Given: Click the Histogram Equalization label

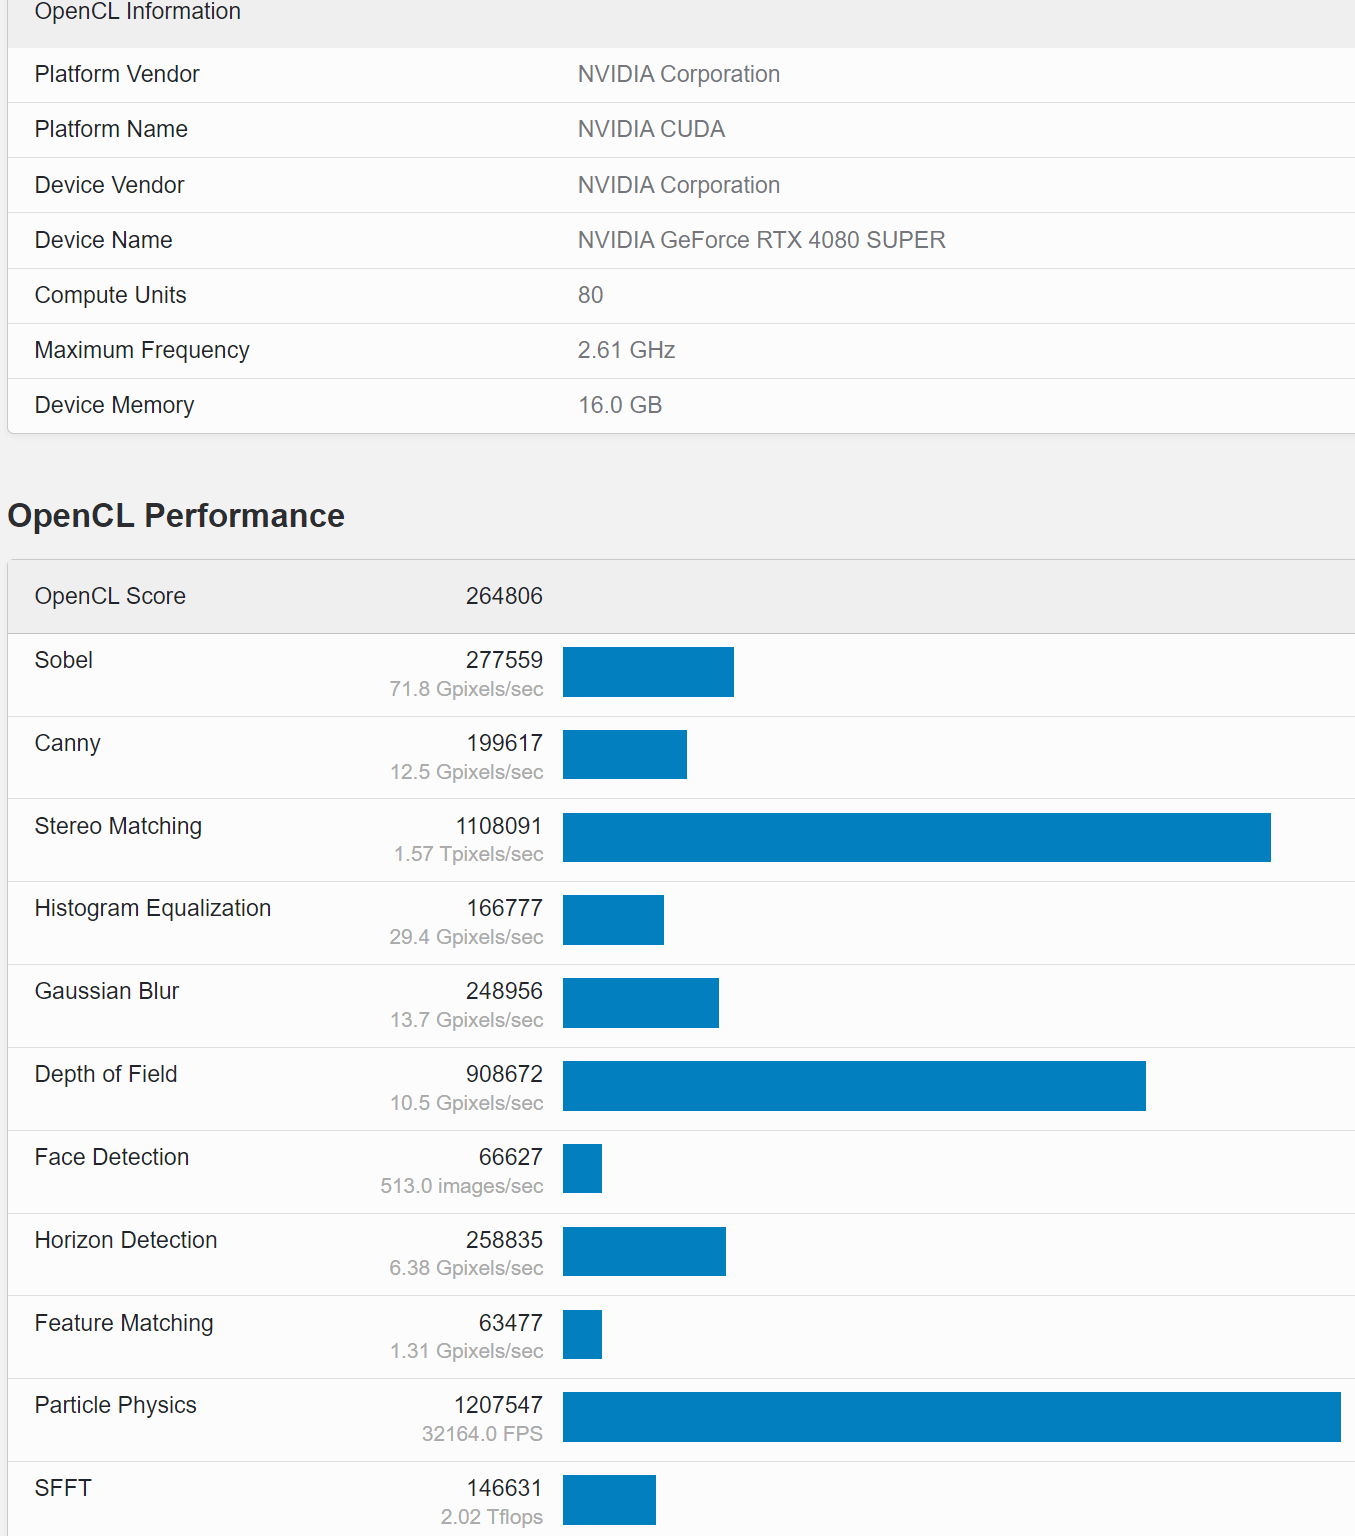Looking at the screenshot, I should (153, 908).
